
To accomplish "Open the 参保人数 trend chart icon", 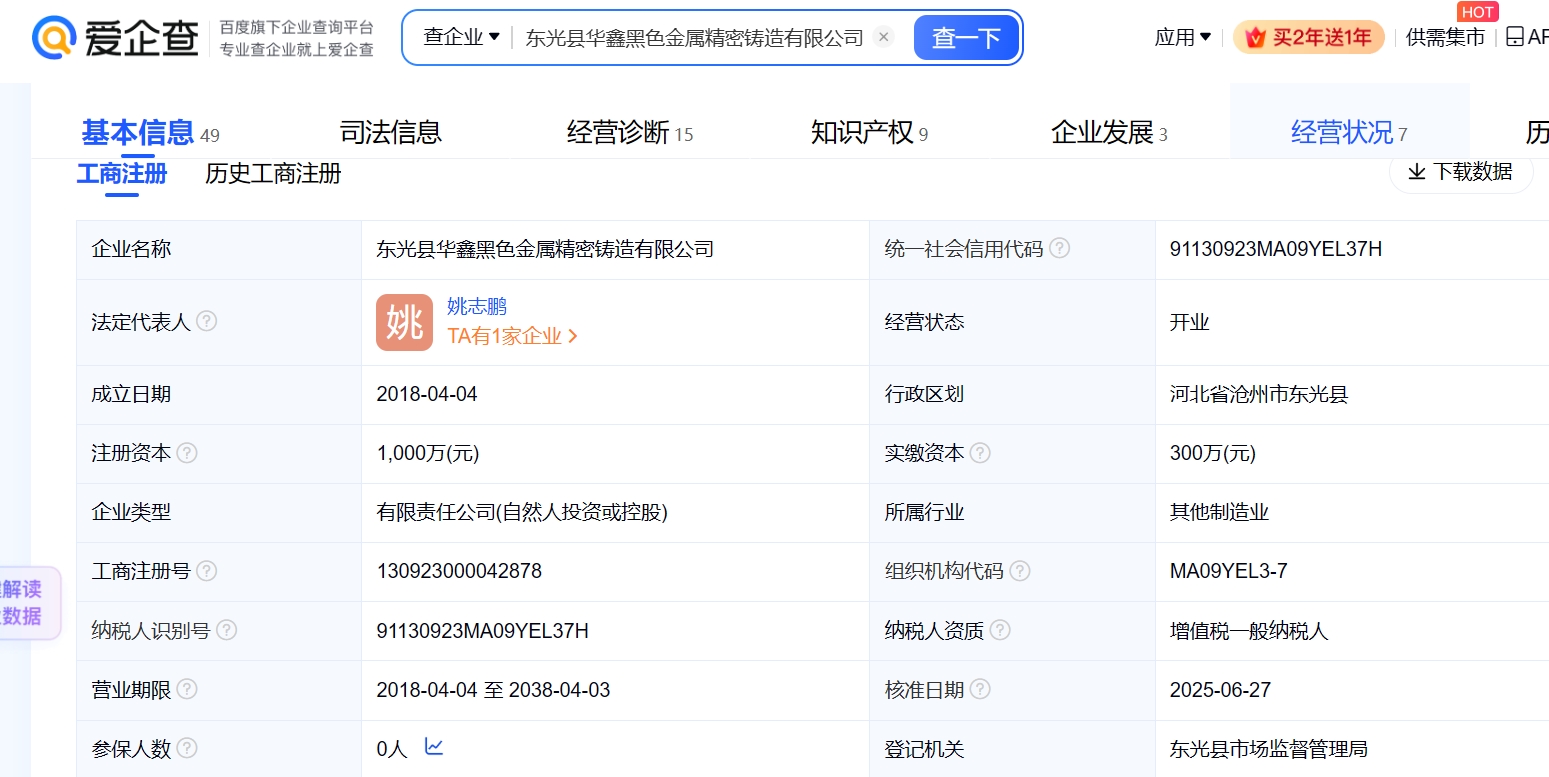I will coord(434,746).
